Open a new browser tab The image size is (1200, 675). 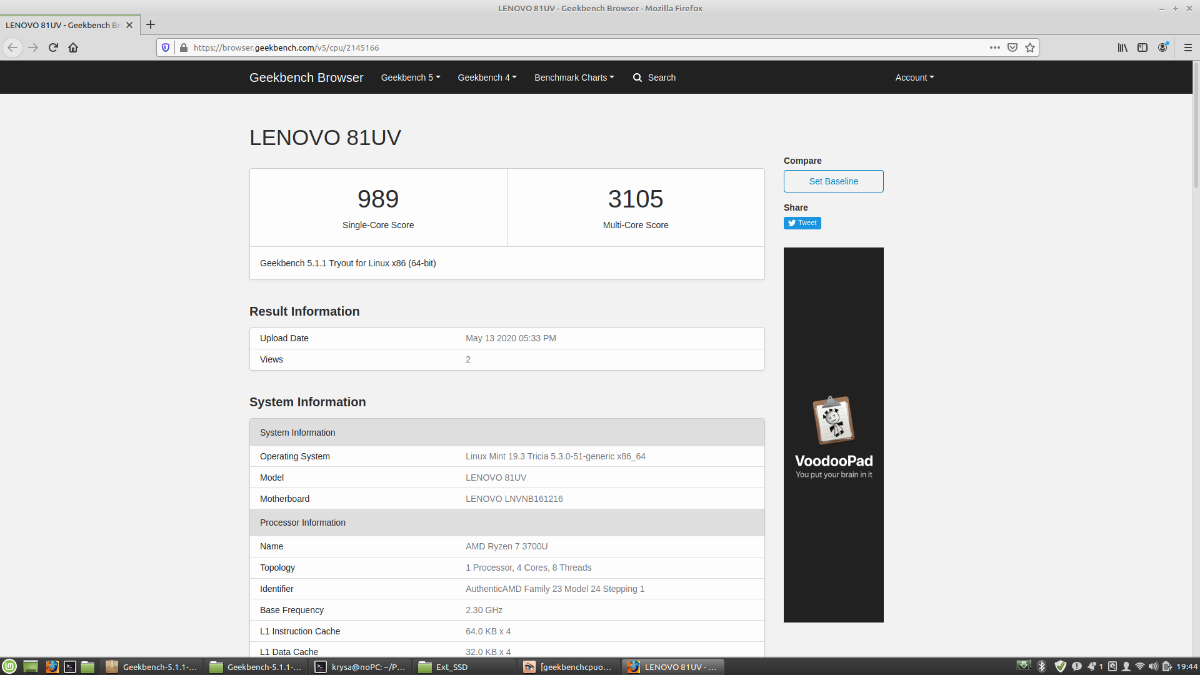[151, 24]
